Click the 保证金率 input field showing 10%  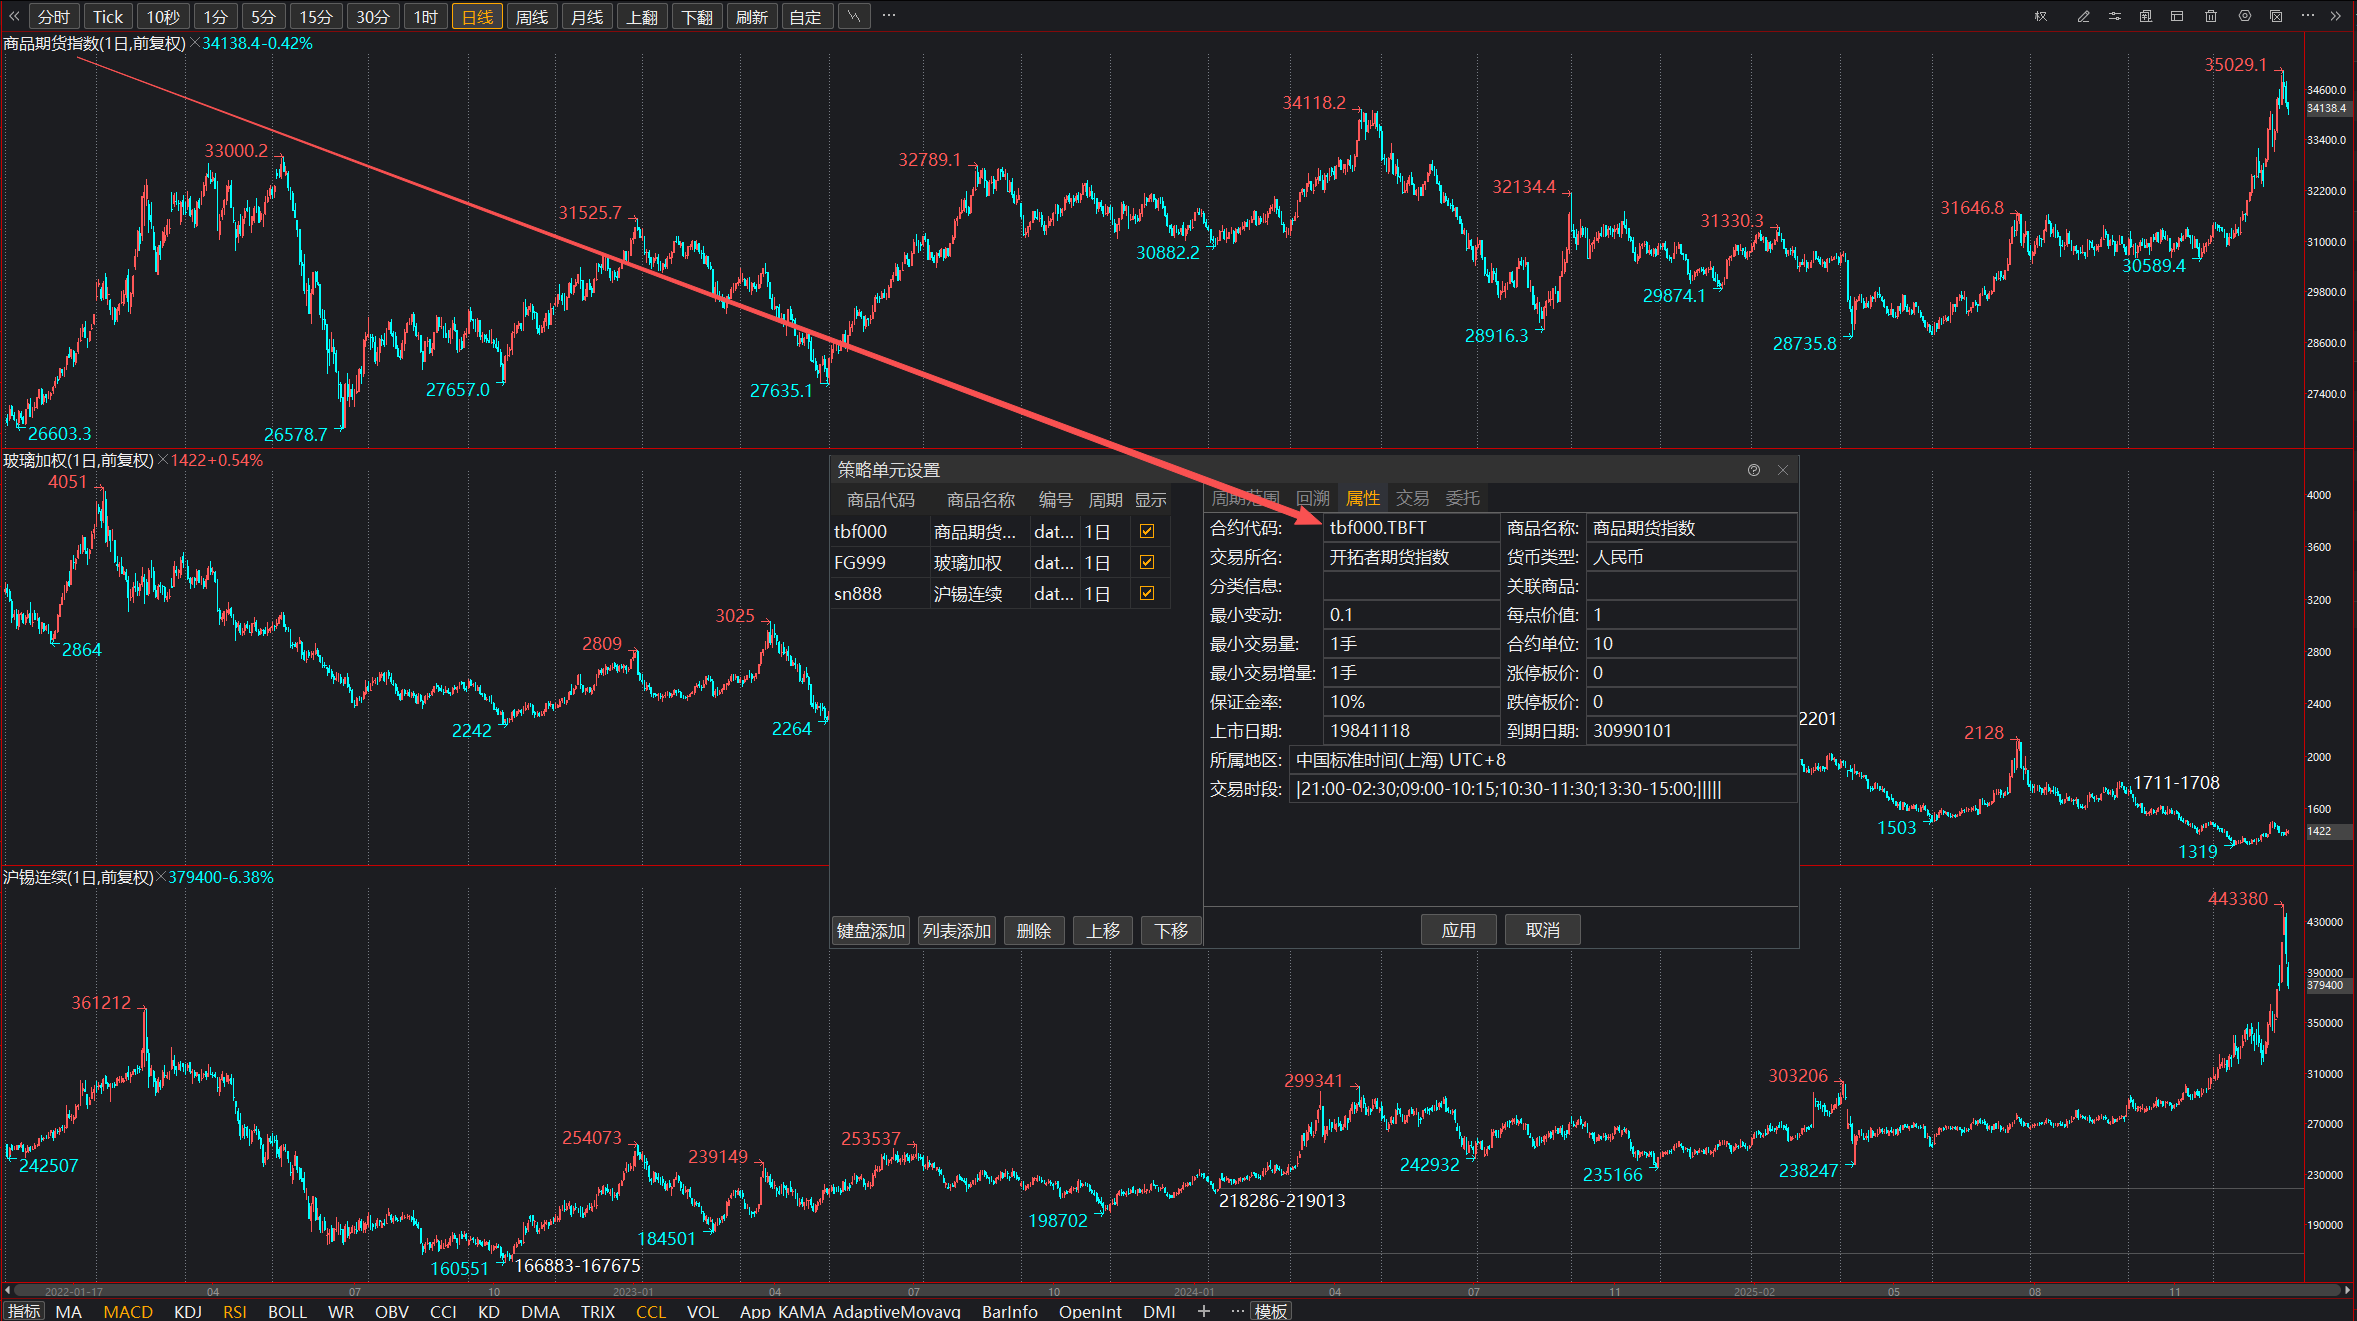pyautogui.click(x=1410, y=702)
